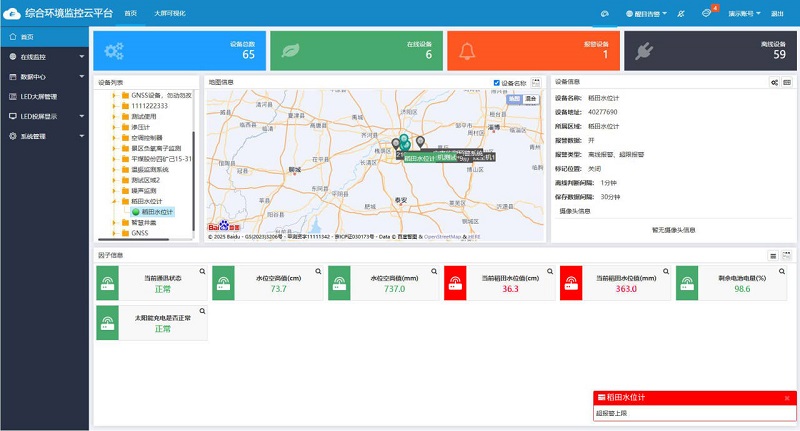Image resolution: width=800 pixels, height=431 pixels.
Task: Select LED大屏管理 in the sidebar
Action: (40, 96)
